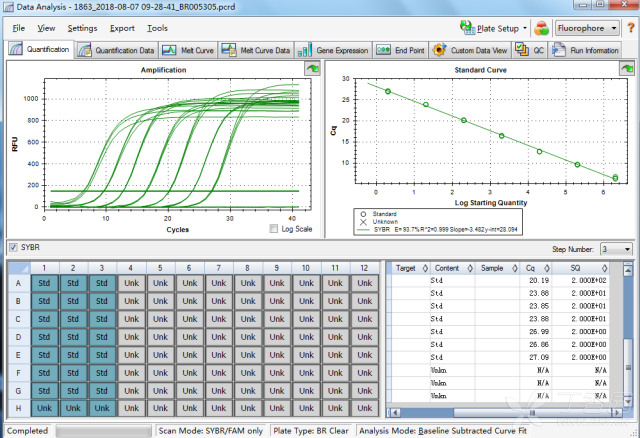640x438 pixels.
Task: Click the Scan Mode SYBR/FAM only status
Action: point(210,431)
